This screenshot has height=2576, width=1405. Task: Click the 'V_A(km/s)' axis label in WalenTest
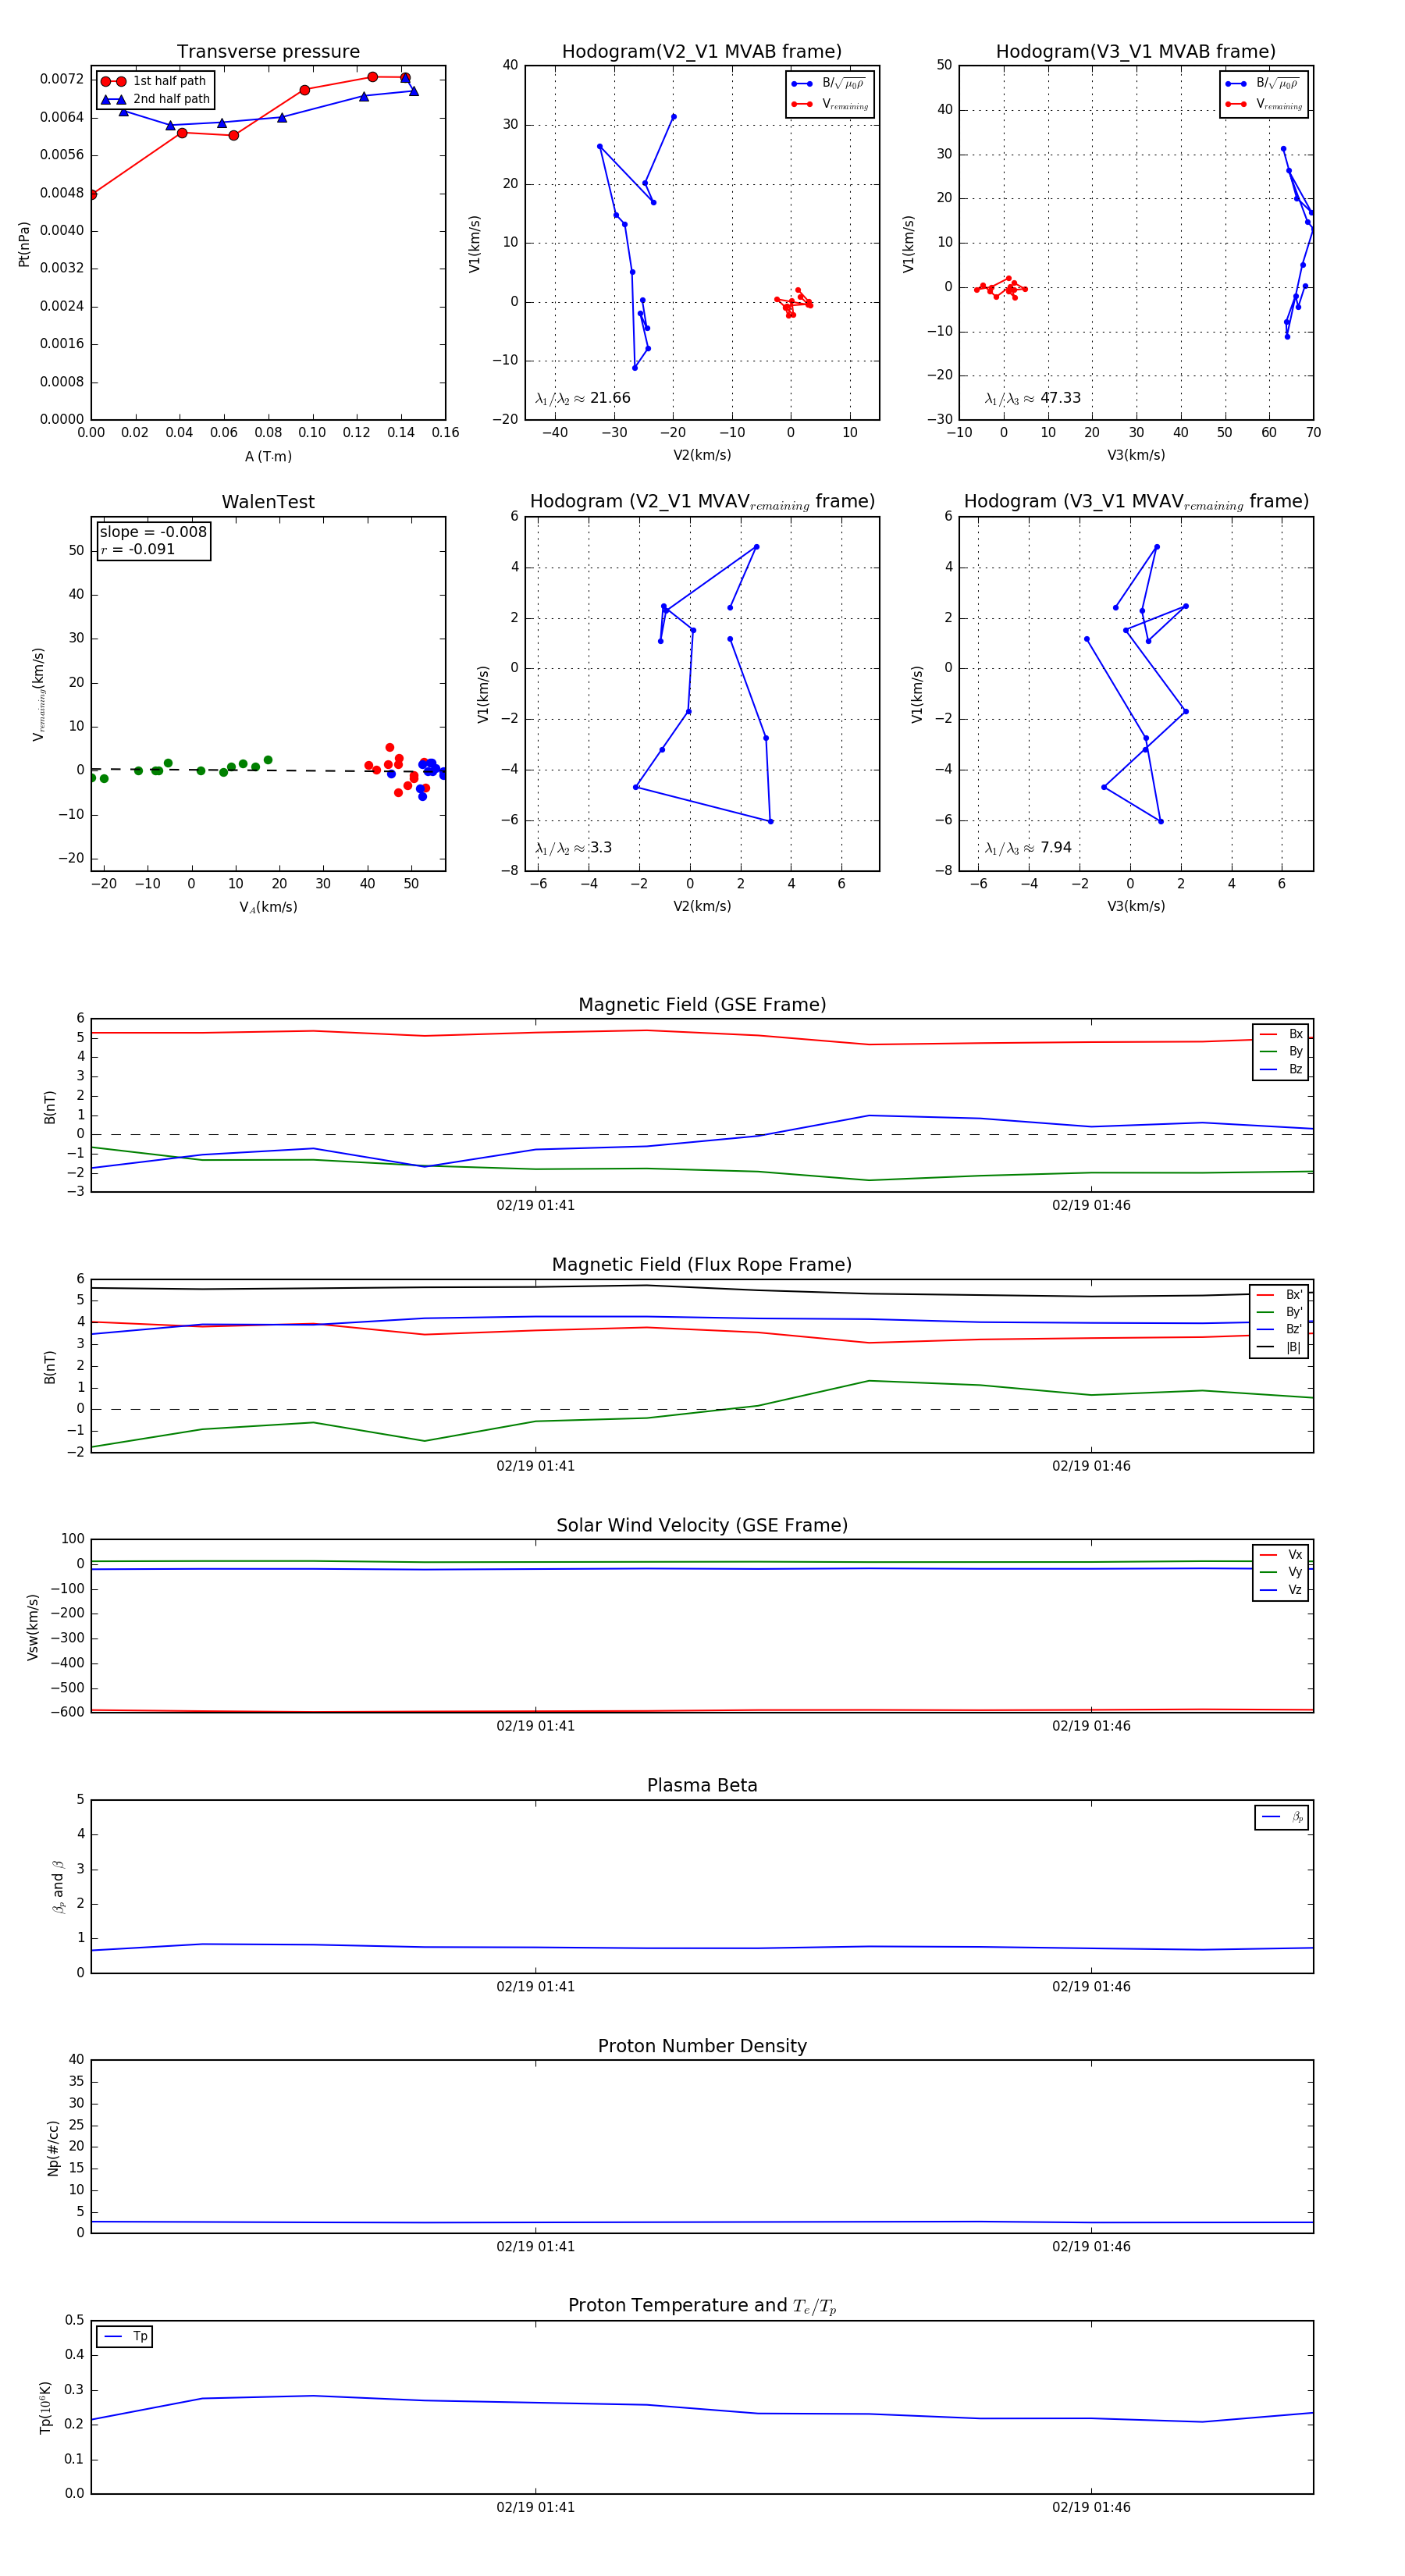pyautogui.click(x=268, y=907)
